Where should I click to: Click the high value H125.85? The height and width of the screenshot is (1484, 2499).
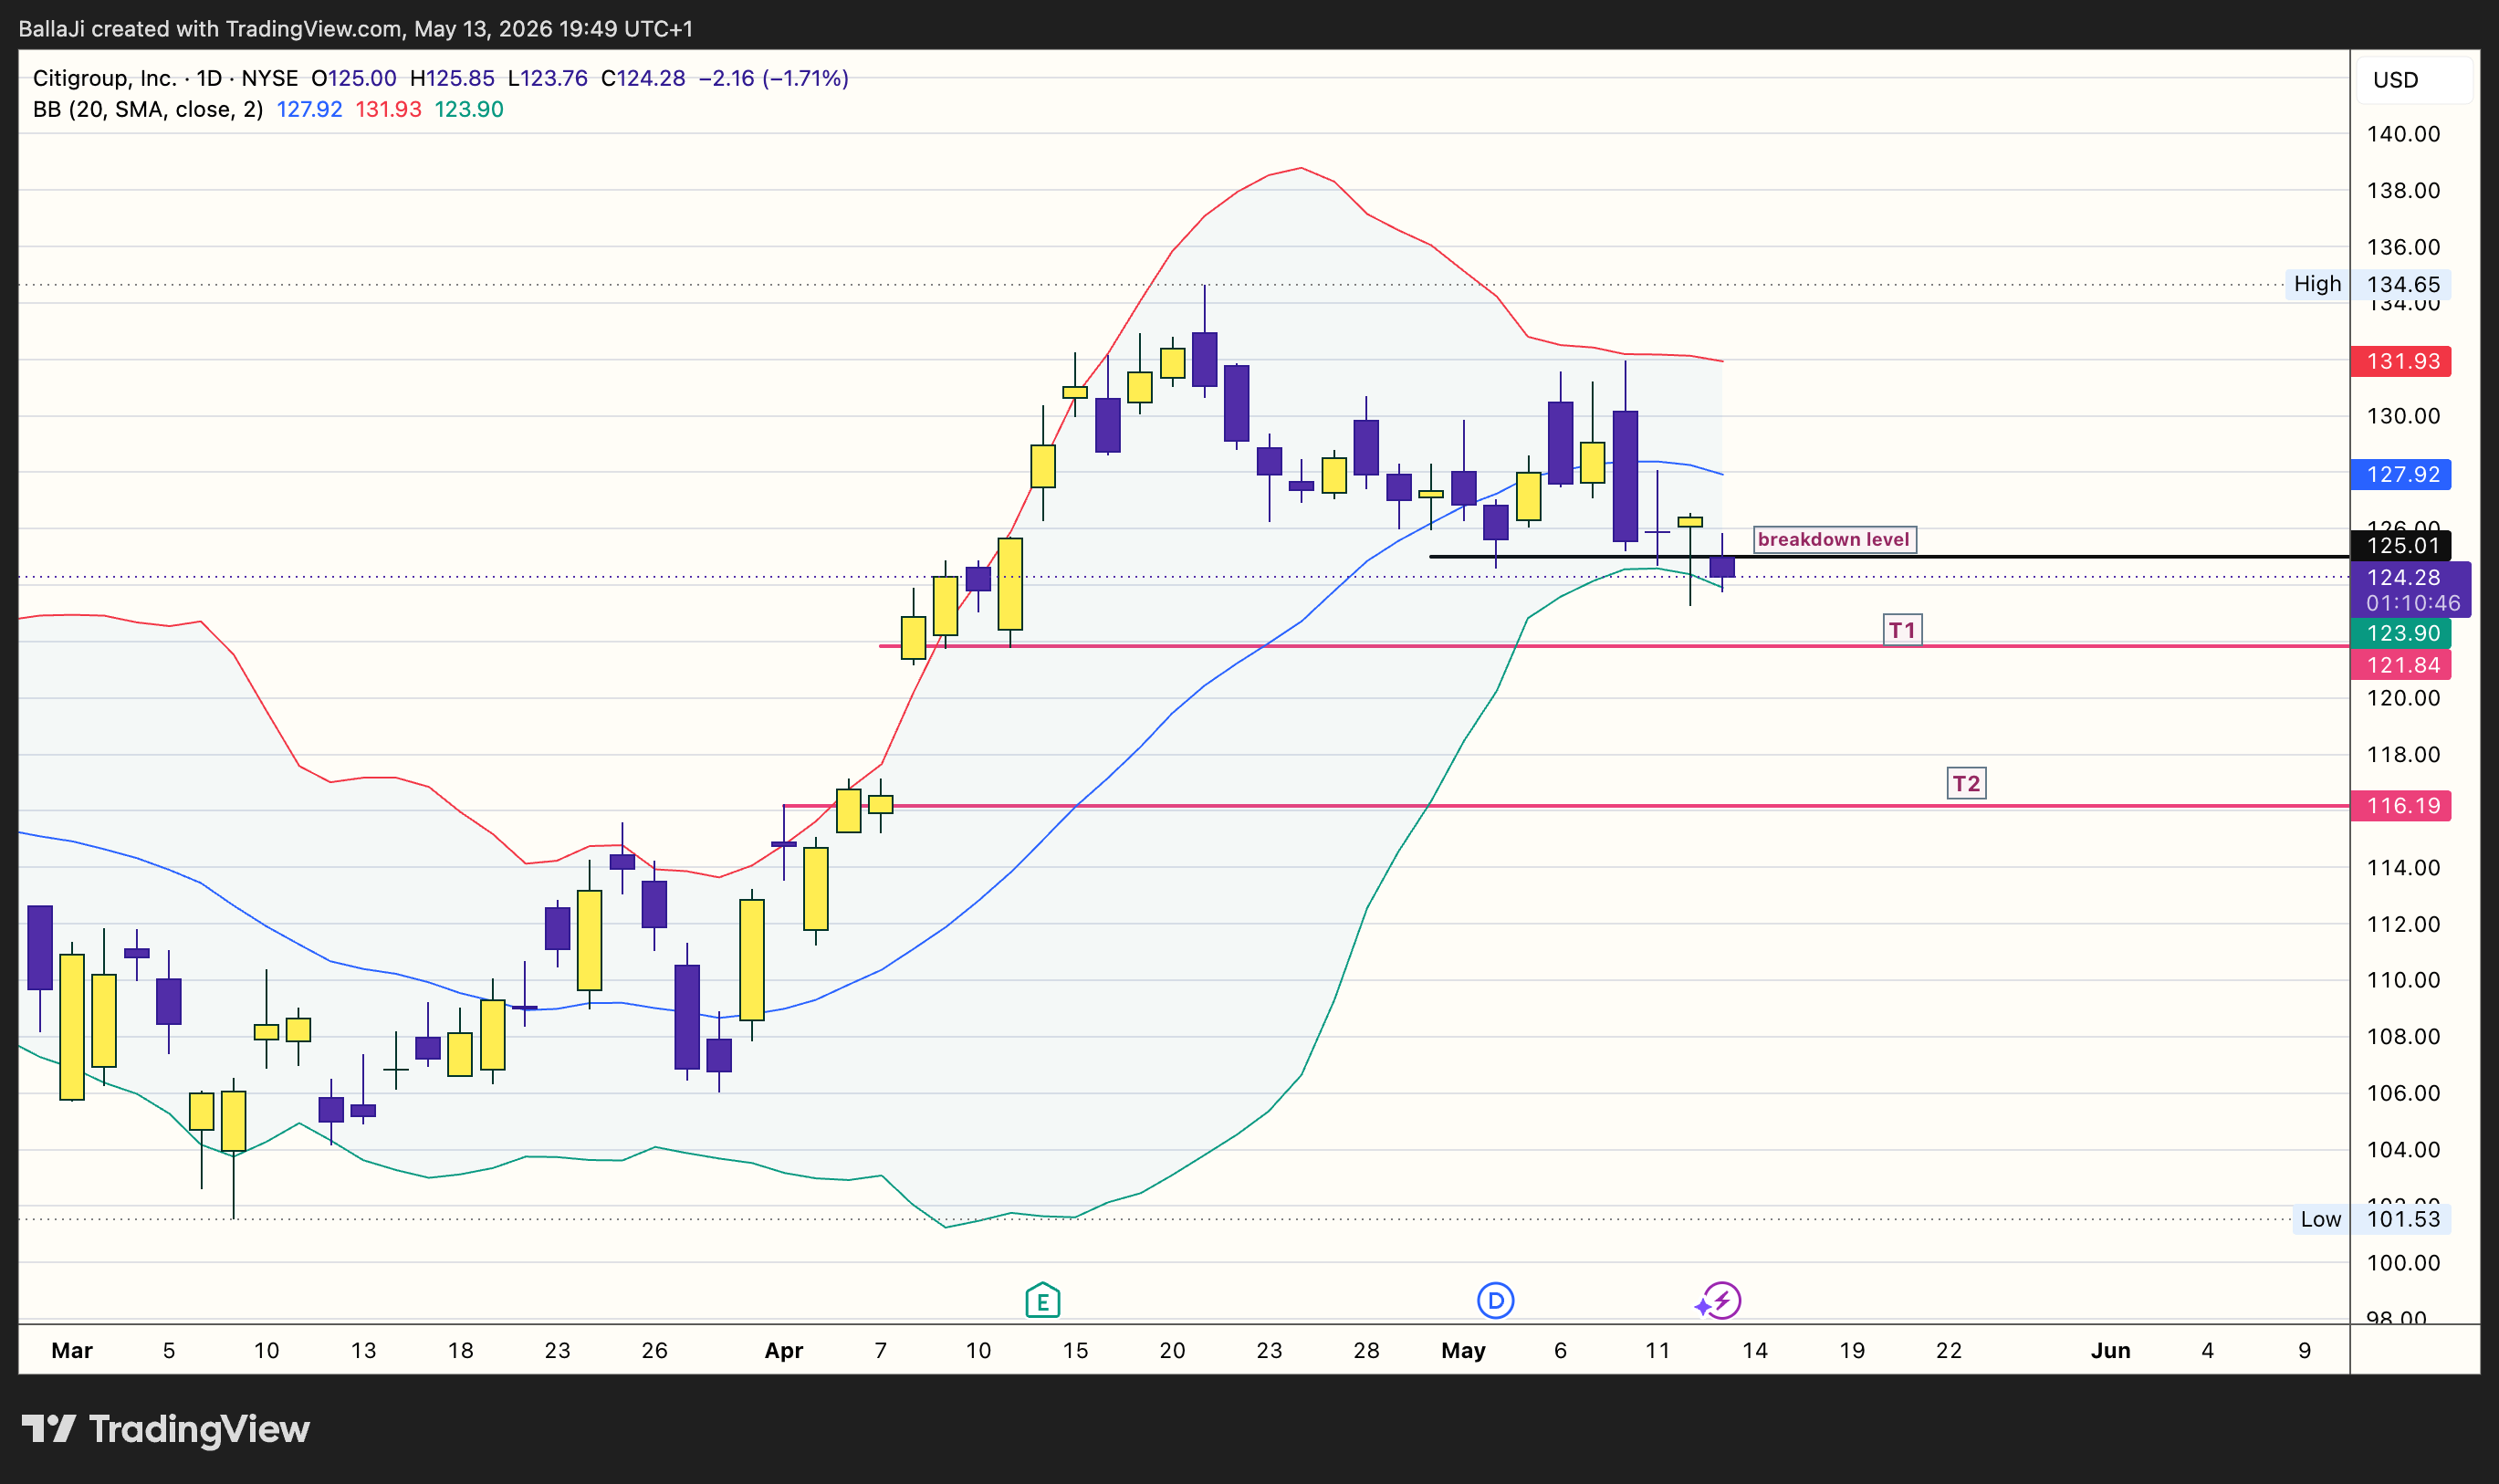(x=452, y=78)
